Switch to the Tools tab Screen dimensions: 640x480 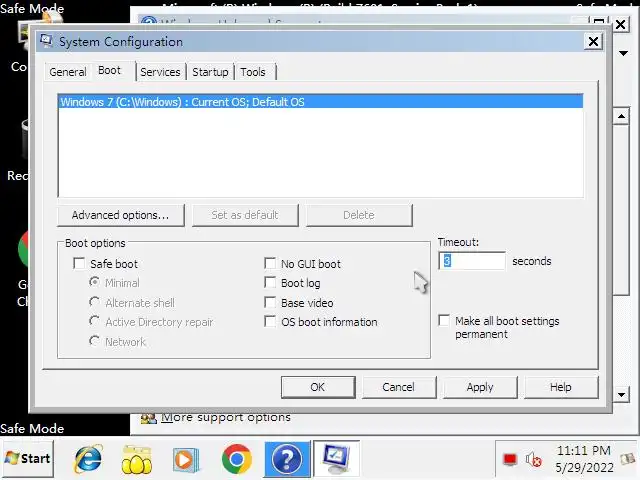(253, 72)
